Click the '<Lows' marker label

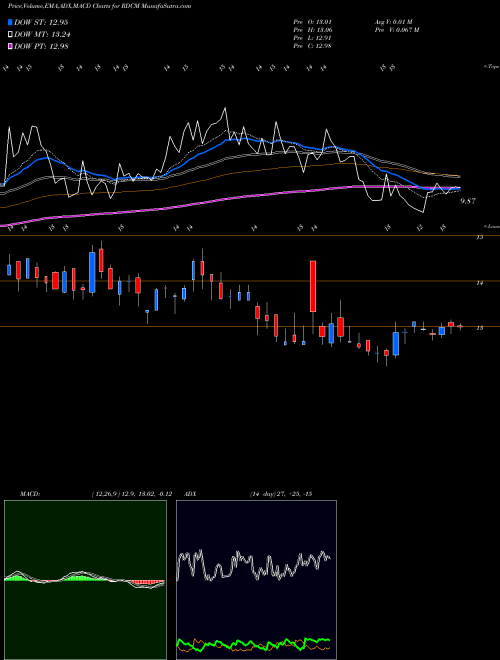492,226
